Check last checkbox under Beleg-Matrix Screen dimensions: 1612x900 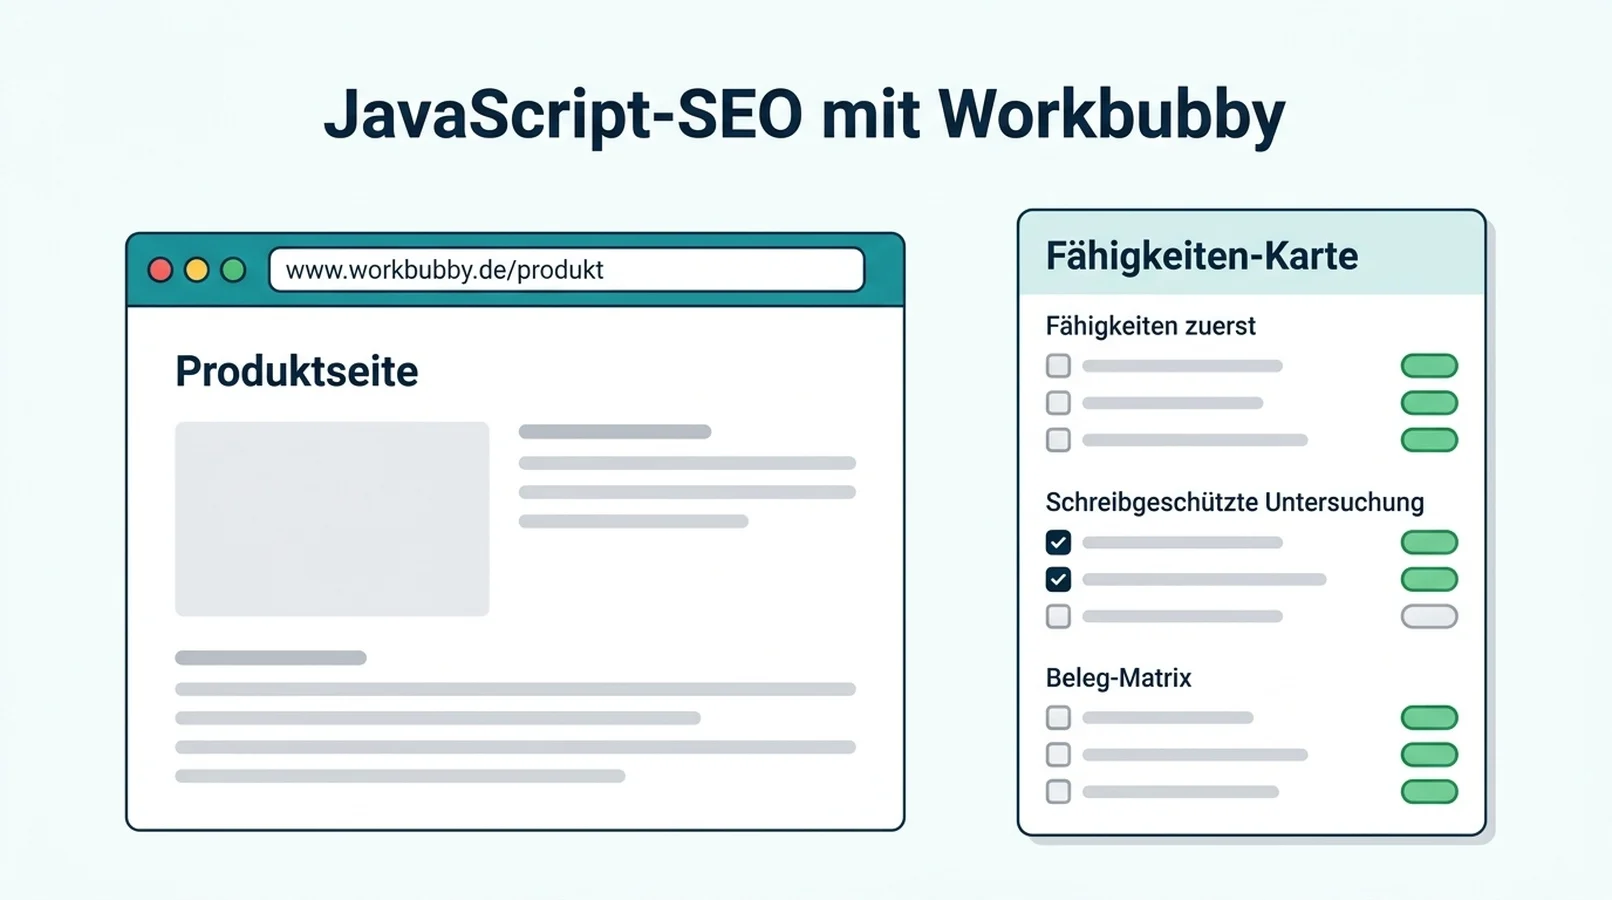click(x=1058, y=792)
